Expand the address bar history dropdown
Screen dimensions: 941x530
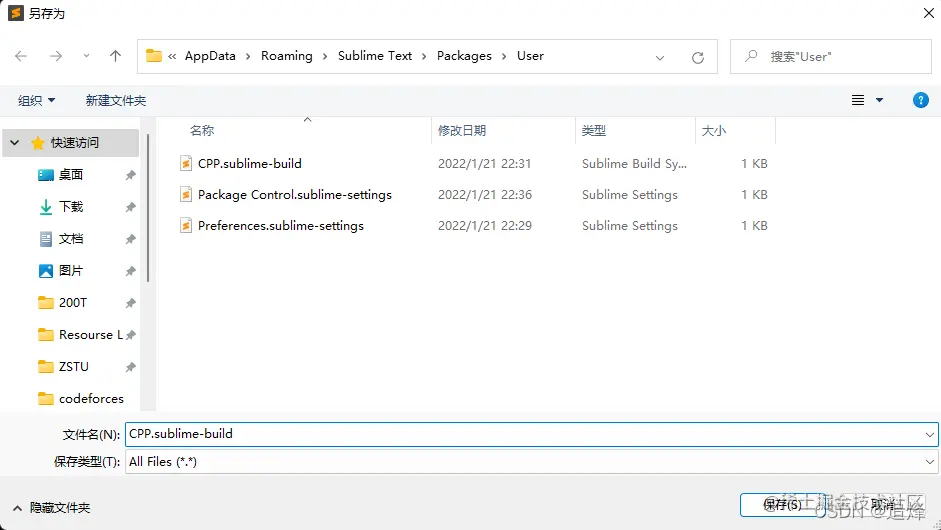(660, 58)
